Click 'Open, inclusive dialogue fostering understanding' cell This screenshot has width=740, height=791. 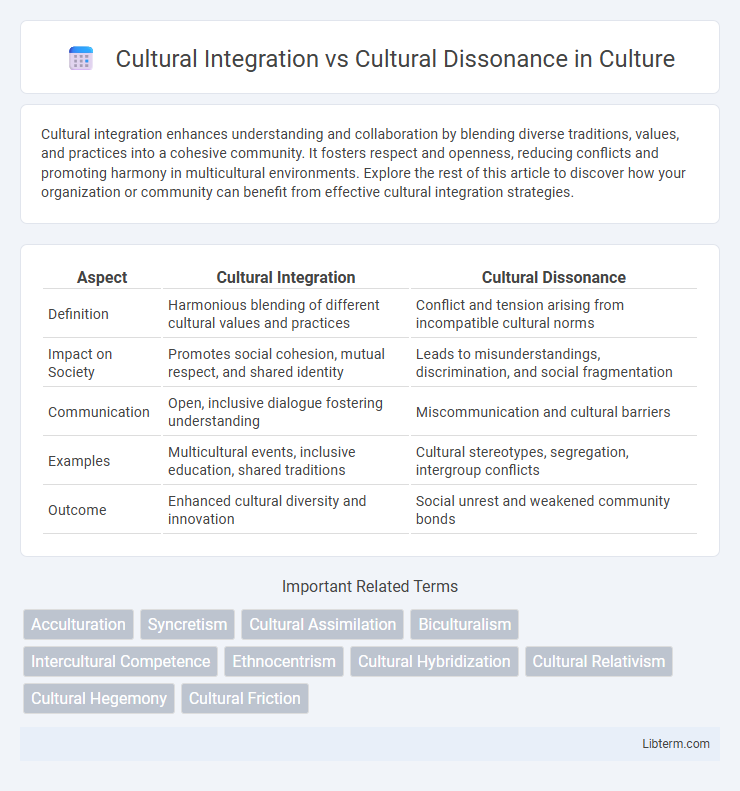pyautogui.click(x=286, y=412)
